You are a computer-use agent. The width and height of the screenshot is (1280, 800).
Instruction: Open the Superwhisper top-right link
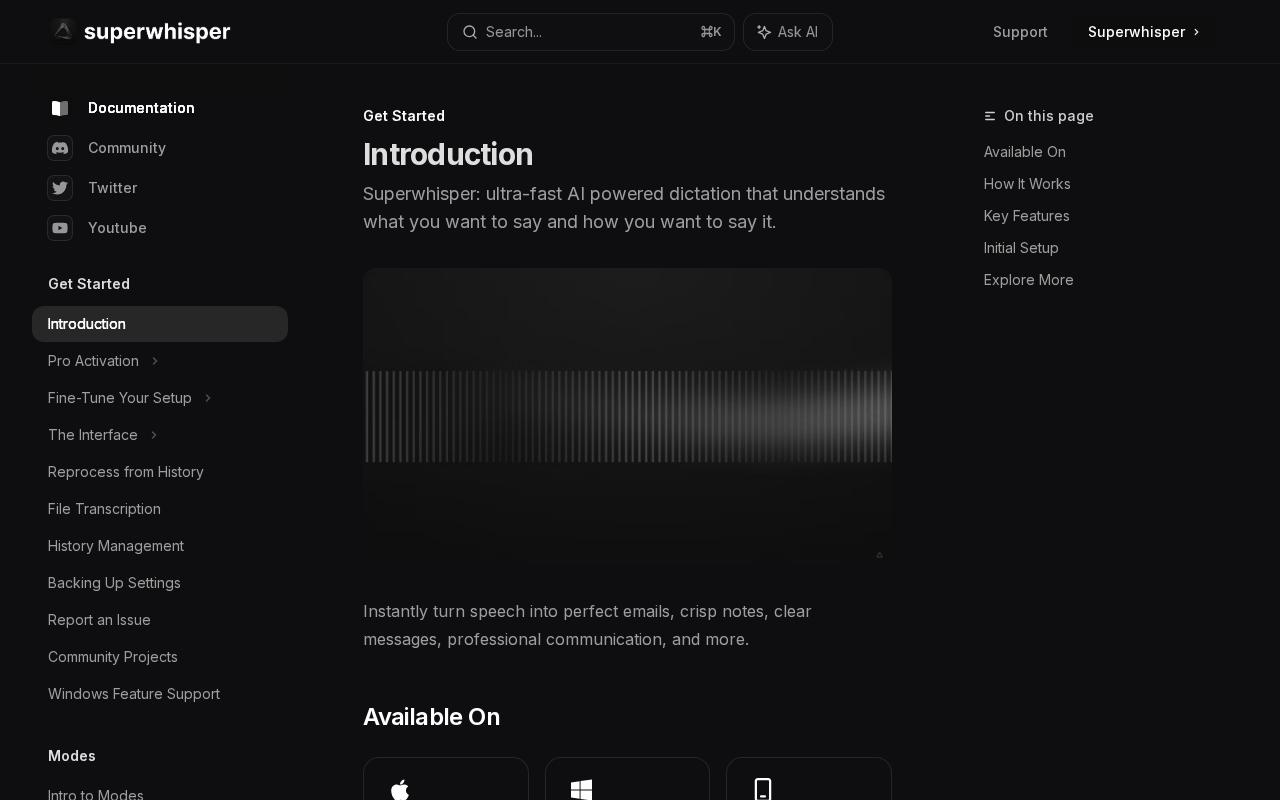pos(1144,32)
